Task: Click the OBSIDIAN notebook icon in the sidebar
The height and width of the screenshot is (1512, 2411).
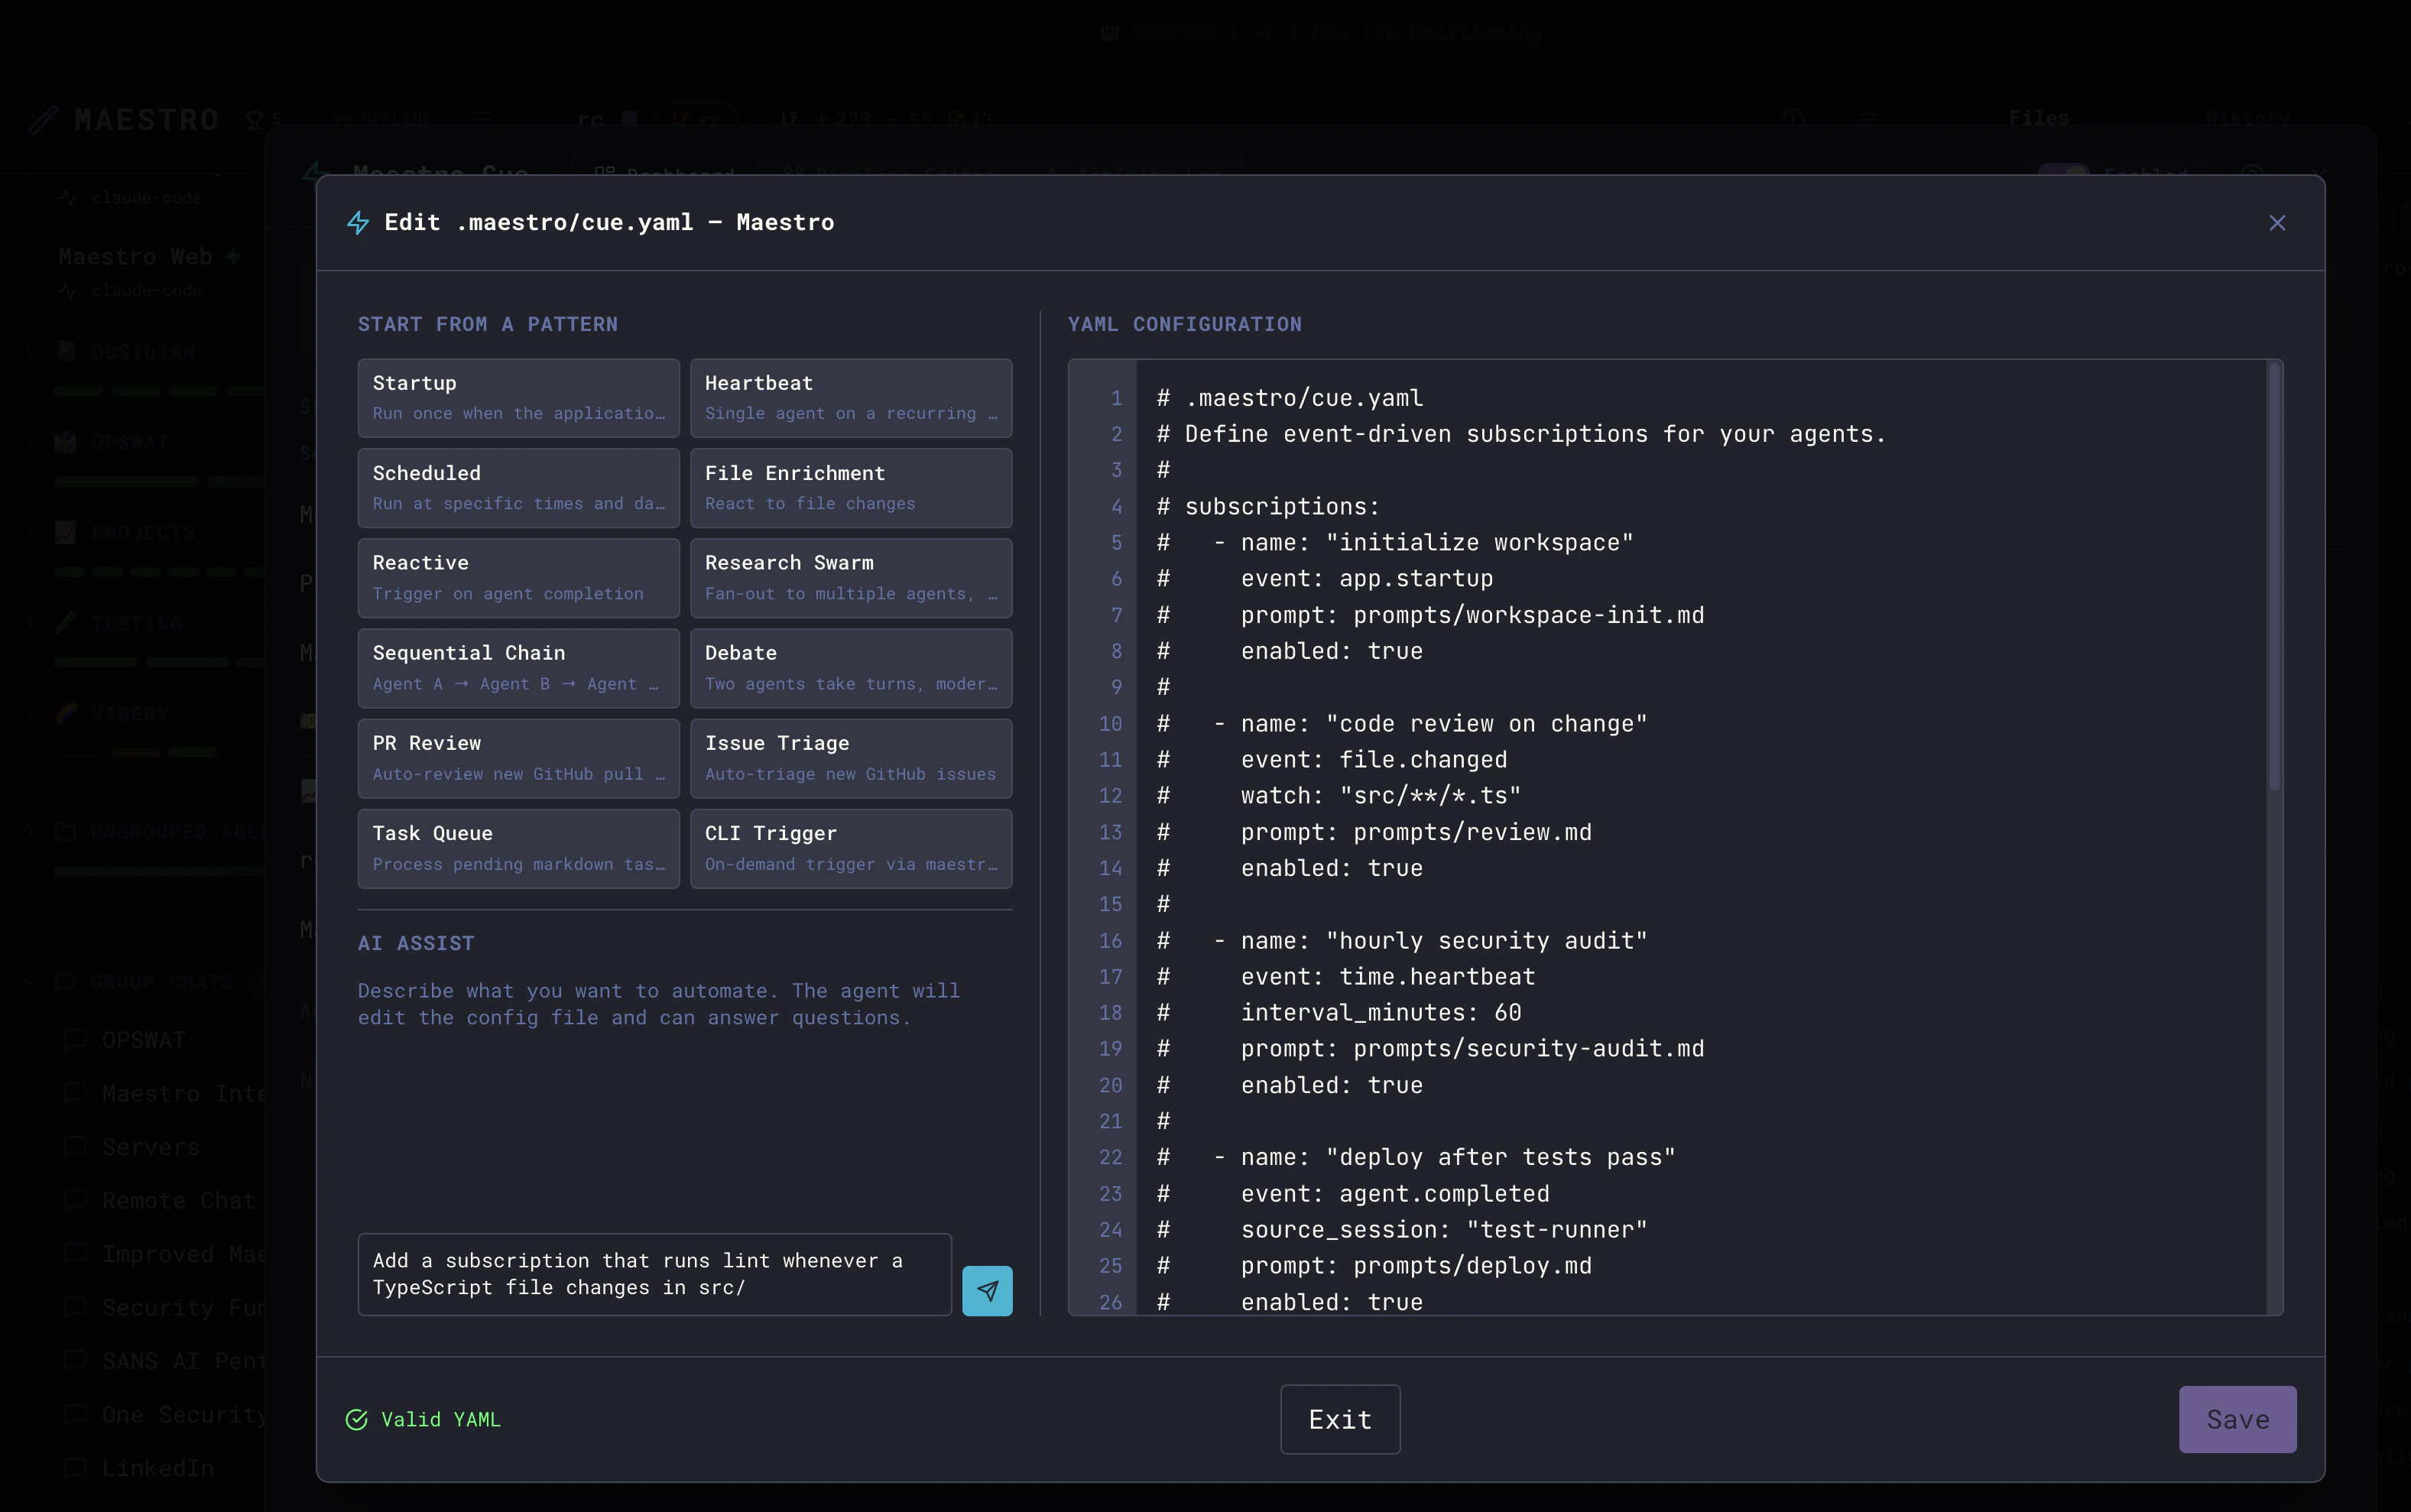Action: pos(66,351)
